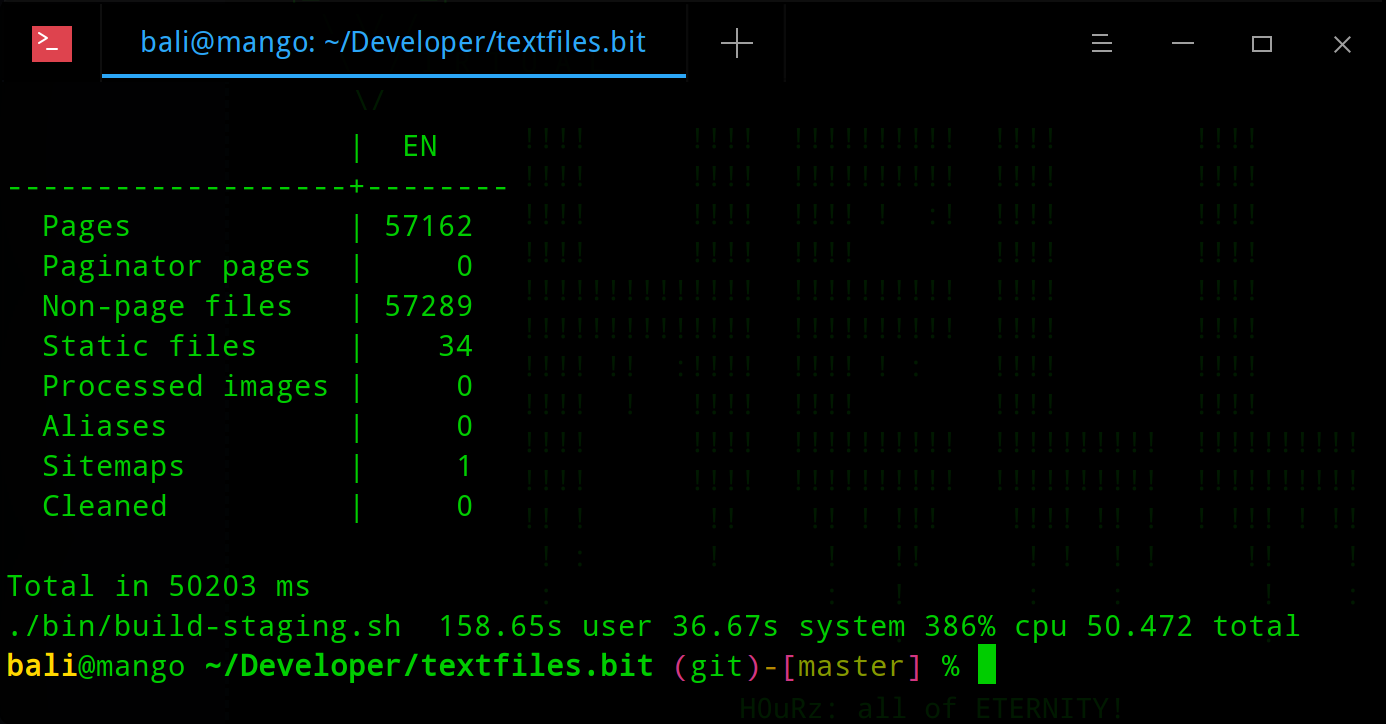Click the Total in 50203 ms line

tap(155, 585)
